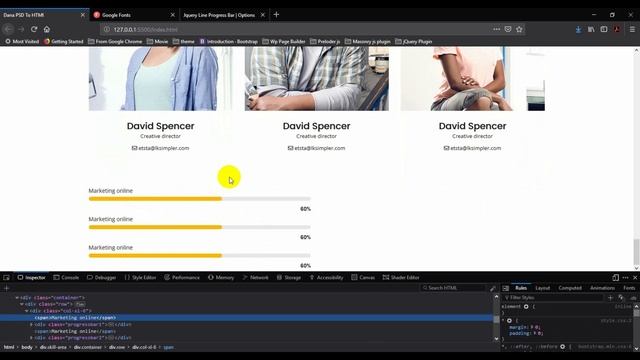Open DevTools three-dots customize menu

click(x=625, y=278)
